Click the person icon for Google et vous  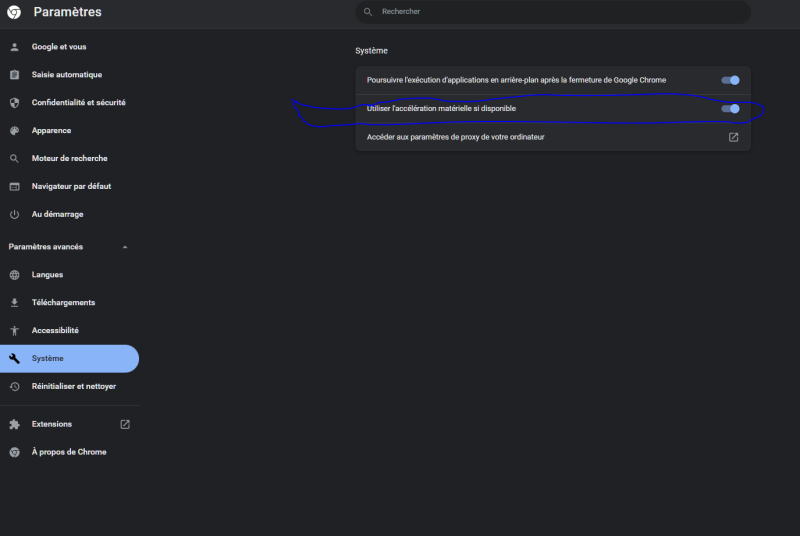pyautogui.click(x=14, y=47)
